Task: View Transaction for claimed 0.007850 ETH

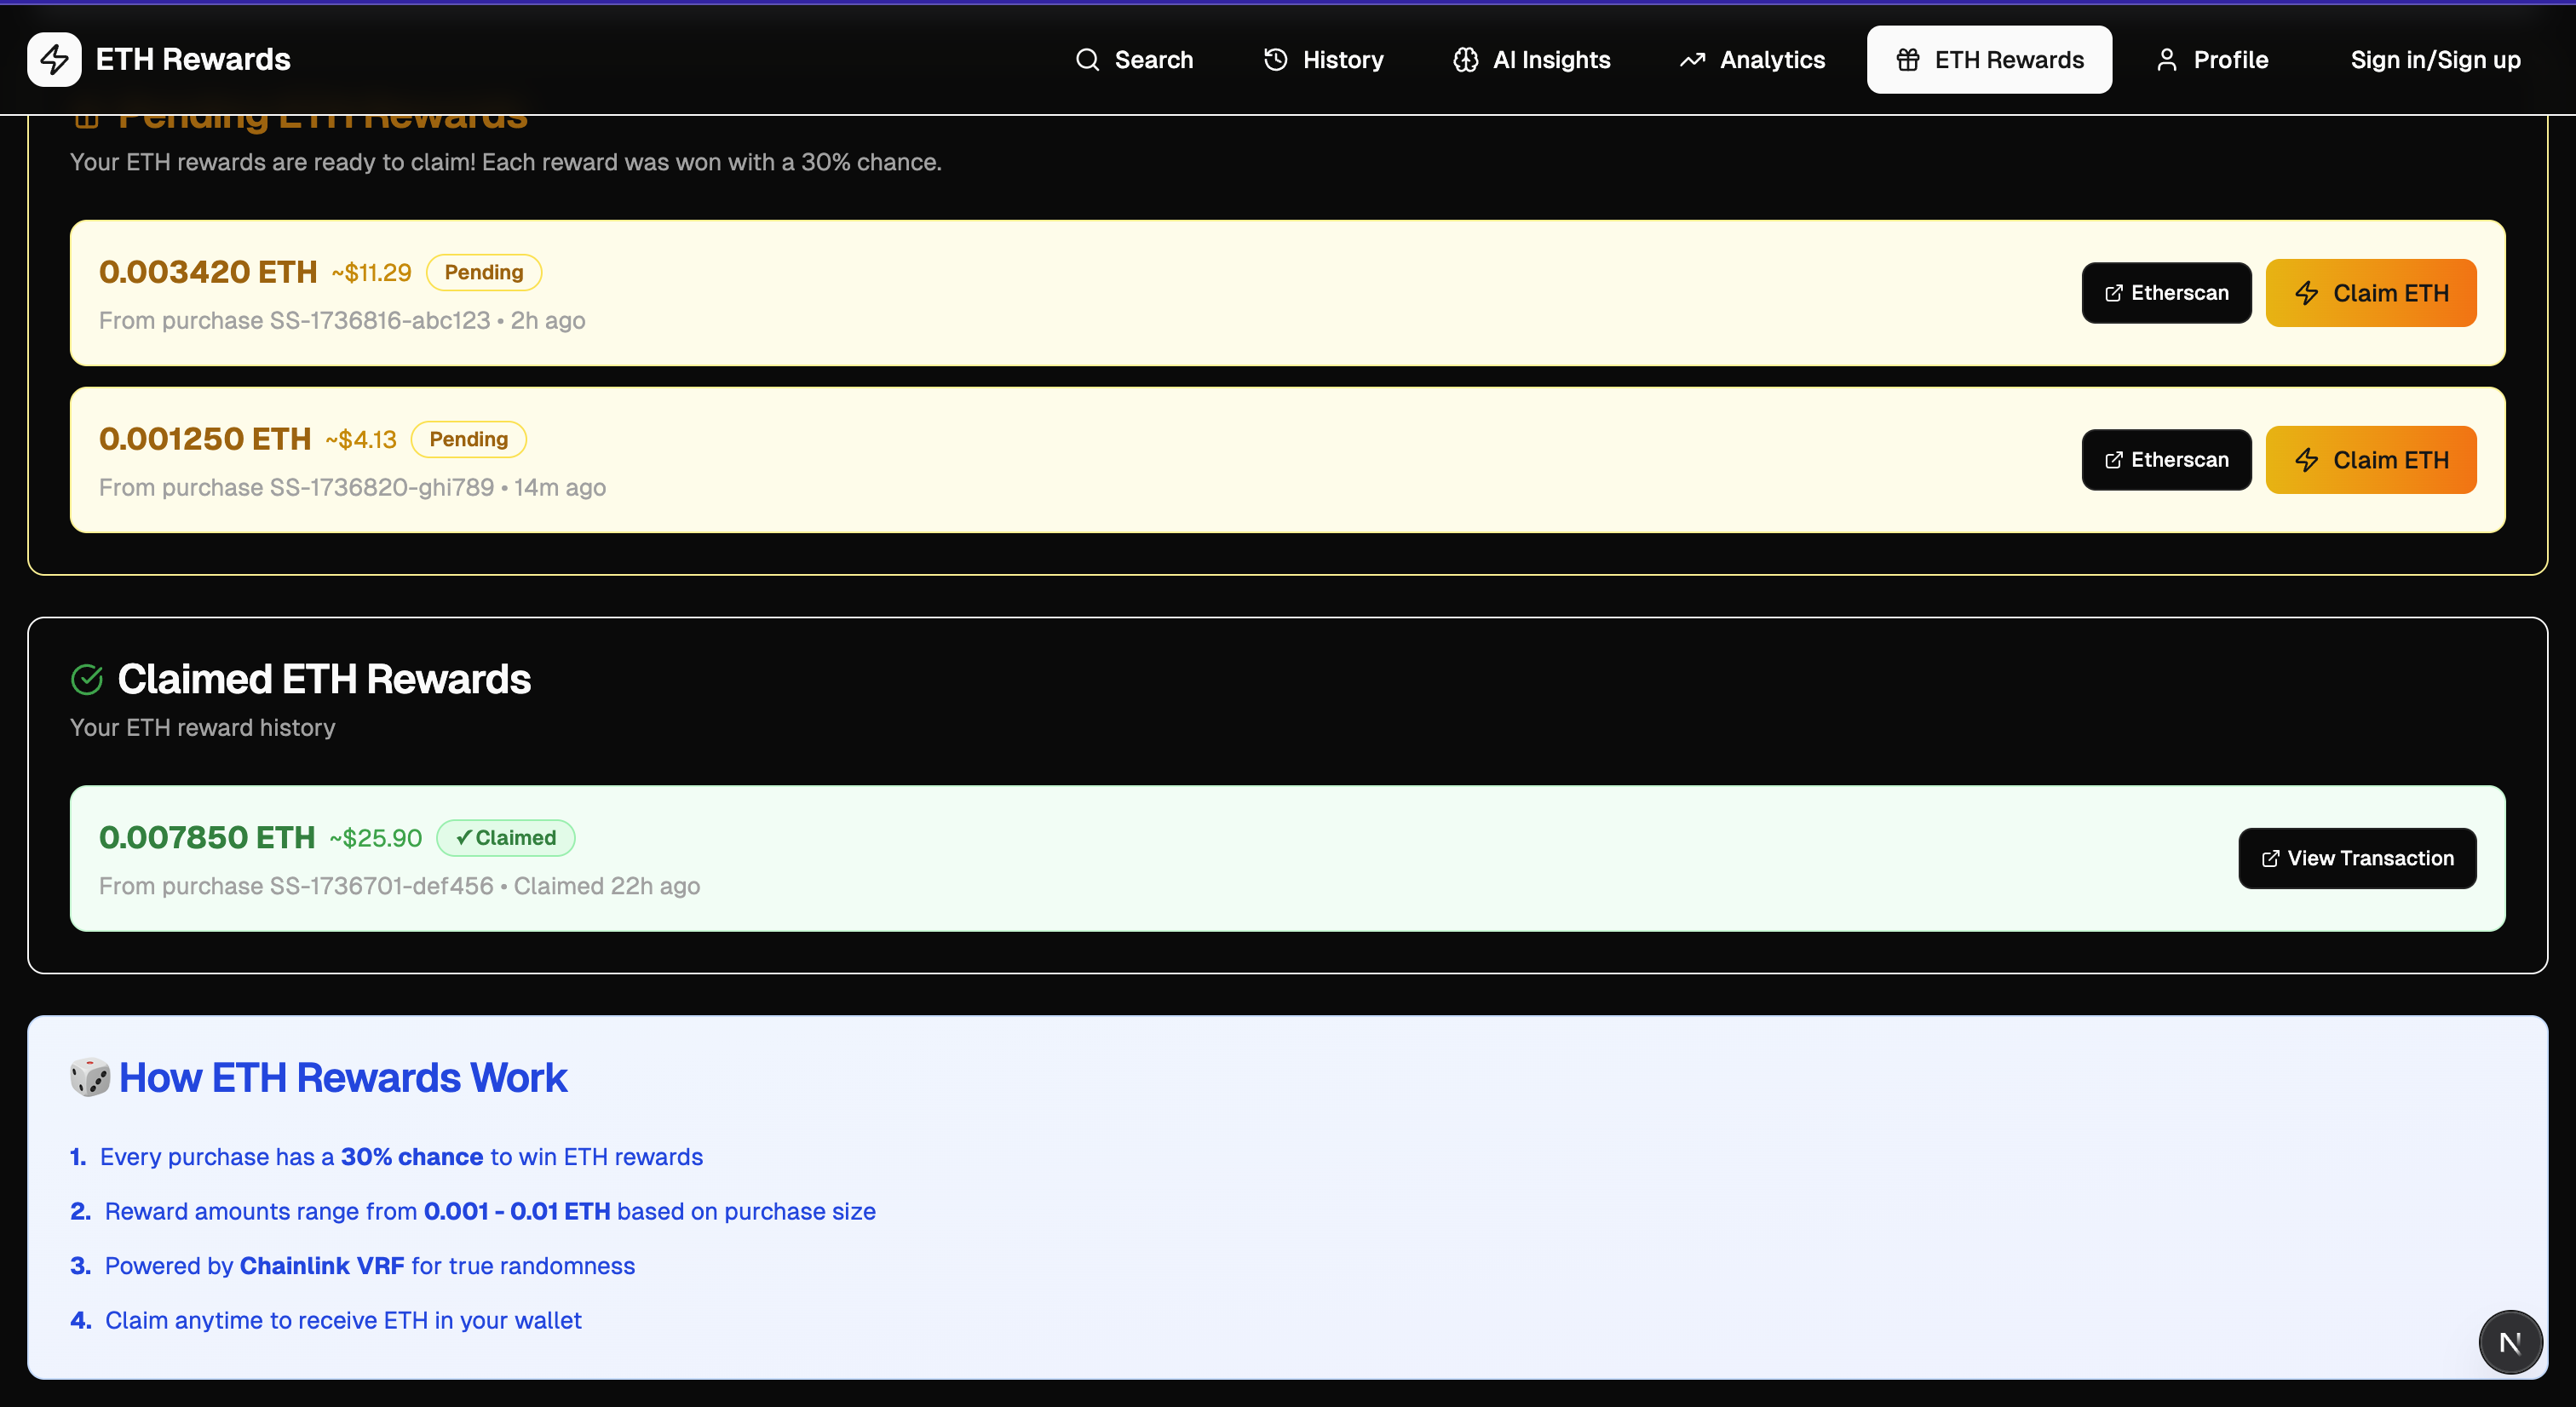Action: coord(2356,858)
